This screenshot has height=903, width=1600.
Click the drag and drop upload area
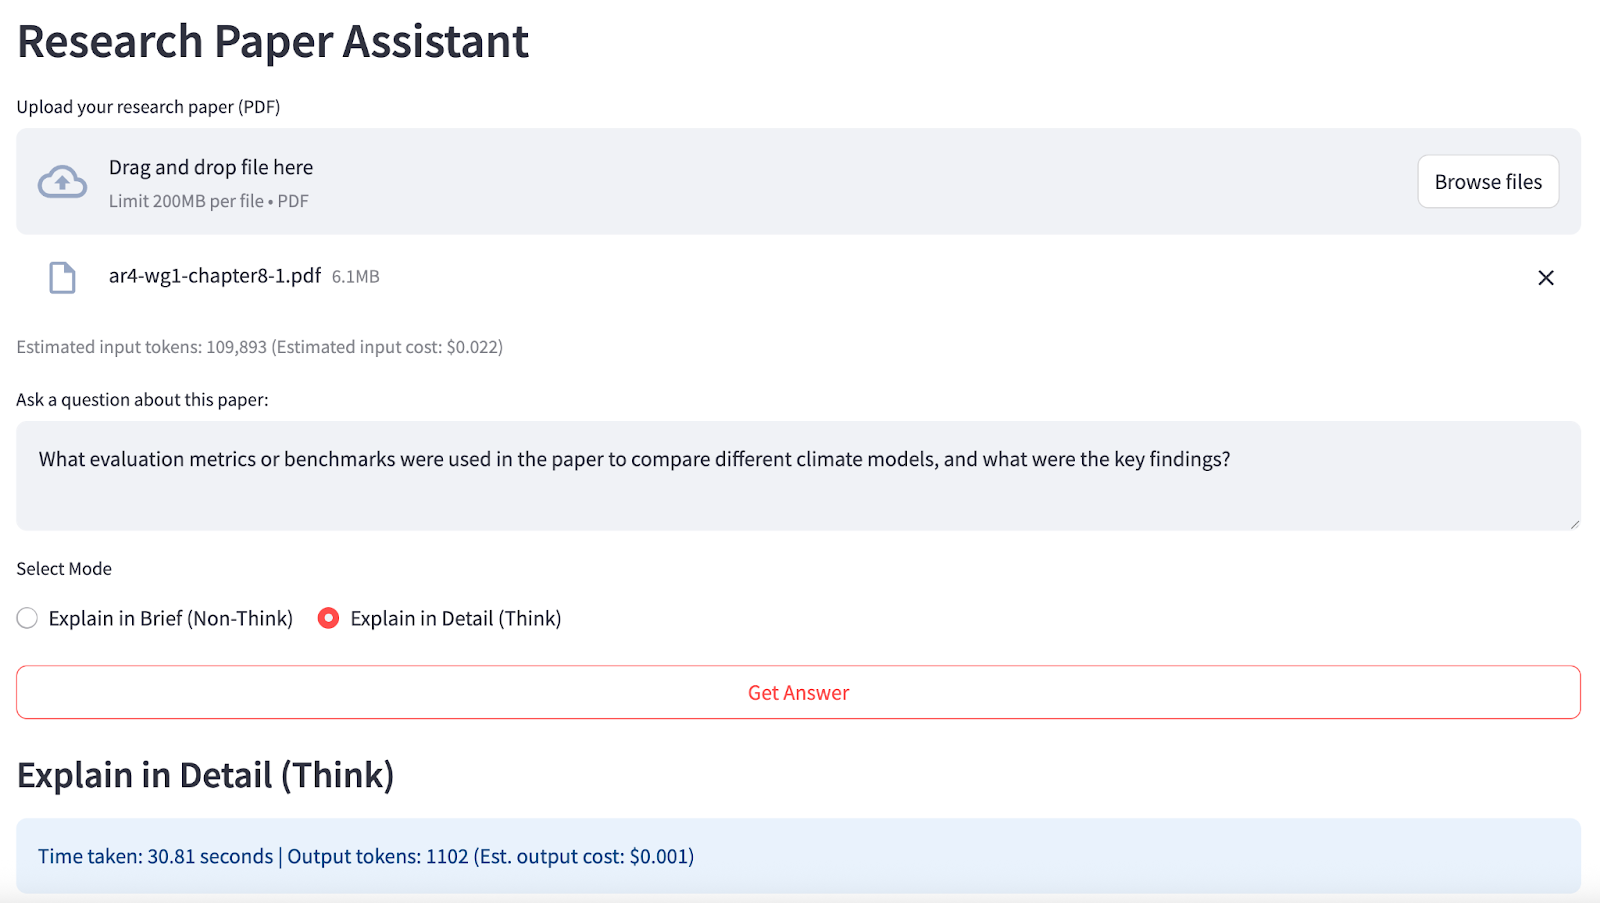pos(700,181)
